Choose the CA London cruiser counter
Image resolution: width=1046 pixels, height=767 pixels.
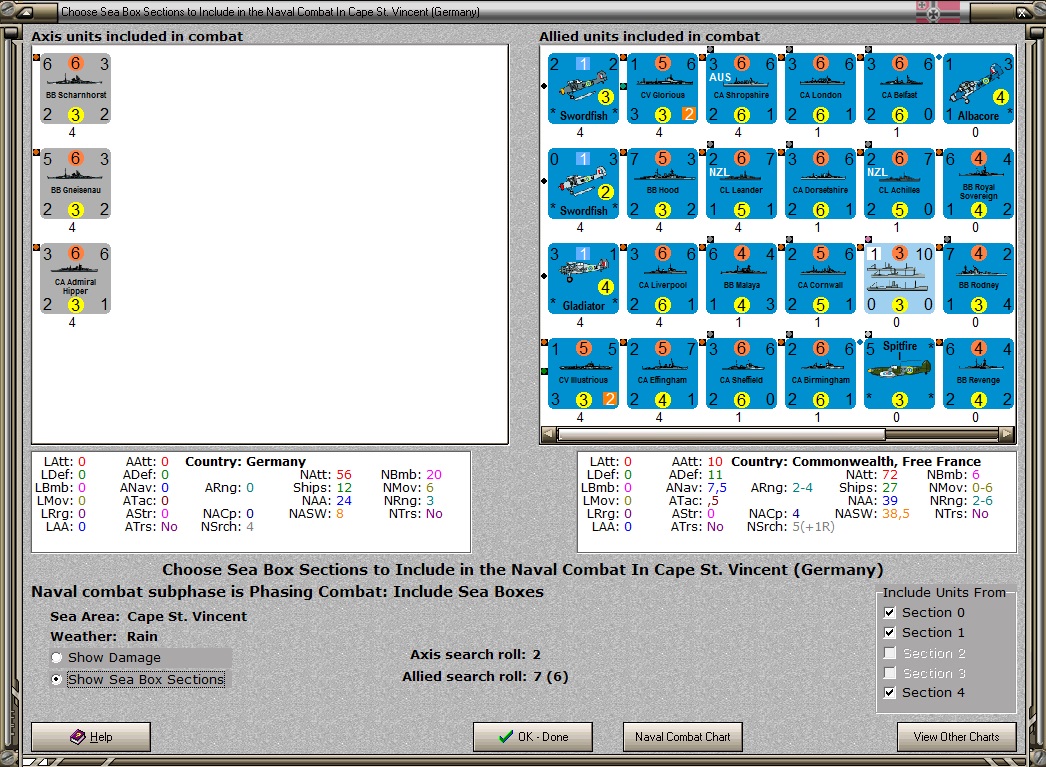click(x=821, y=89)
